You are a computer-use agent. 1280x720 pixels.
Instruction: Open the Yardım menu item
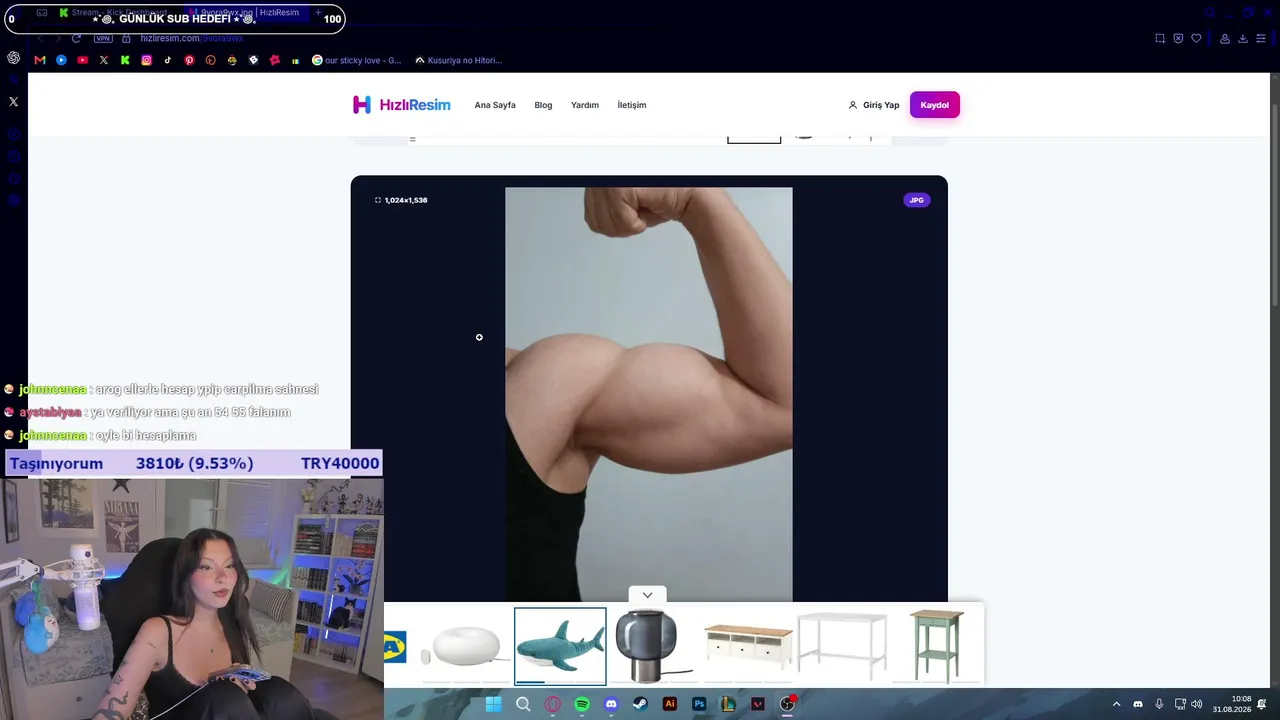point(585,105)
